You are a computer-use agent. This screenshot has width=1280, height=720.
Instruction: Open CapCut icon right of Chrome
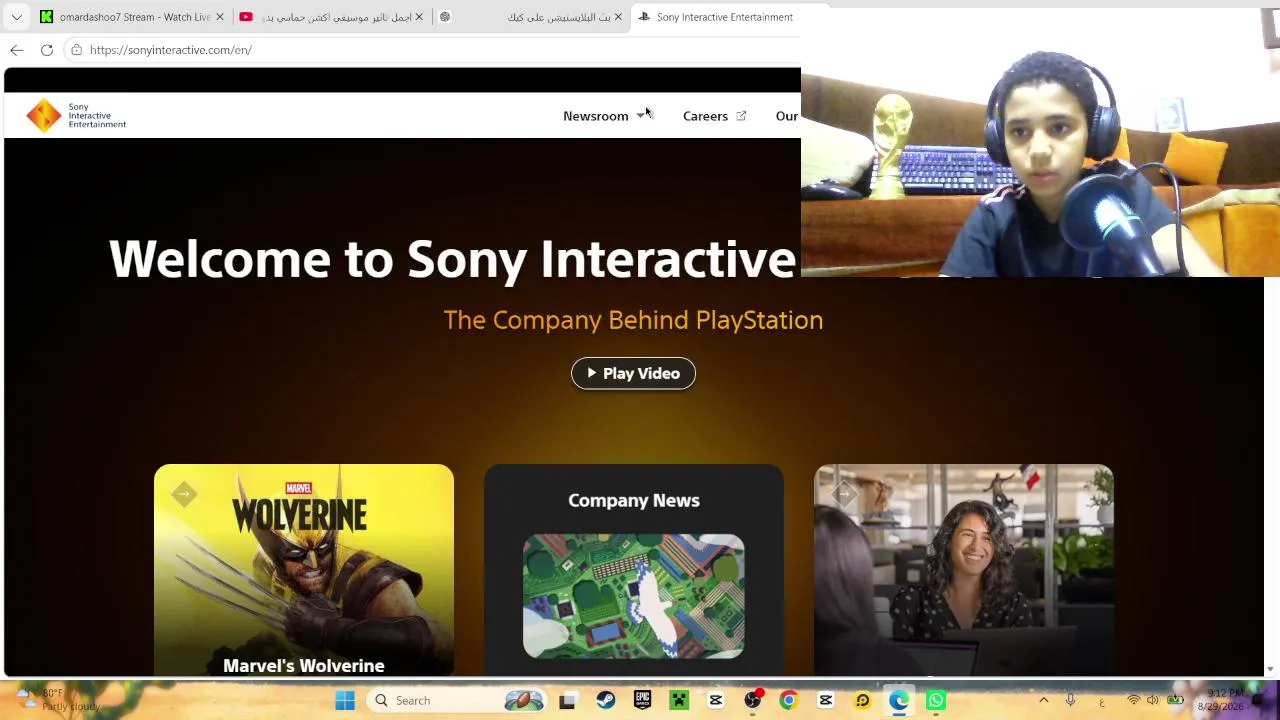[x=826, y=700]
